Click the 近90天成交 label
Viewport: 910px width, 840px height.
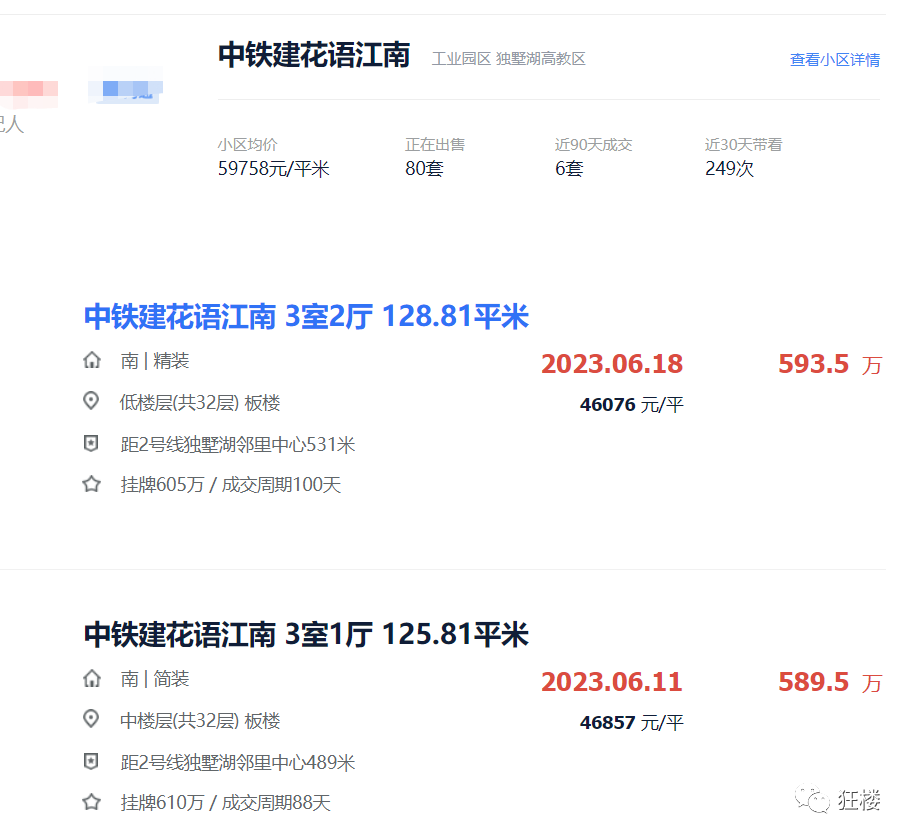pyautogui.click(x=593, y=145)
